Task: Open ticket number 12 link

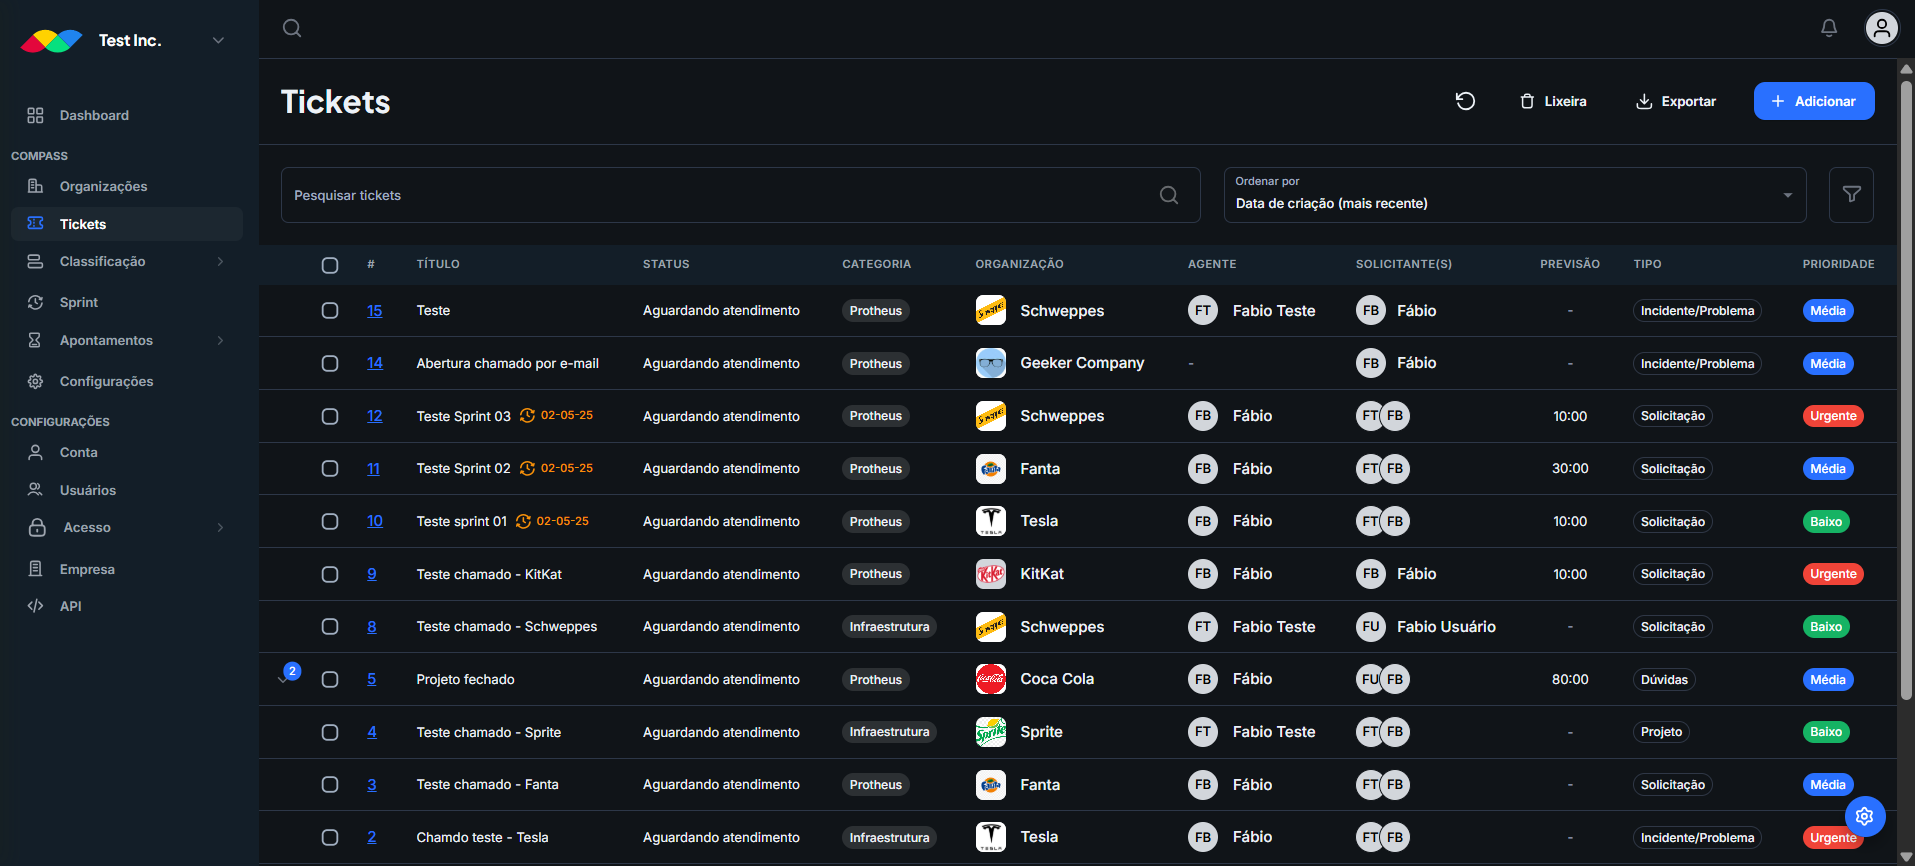Action: (375, 416)
